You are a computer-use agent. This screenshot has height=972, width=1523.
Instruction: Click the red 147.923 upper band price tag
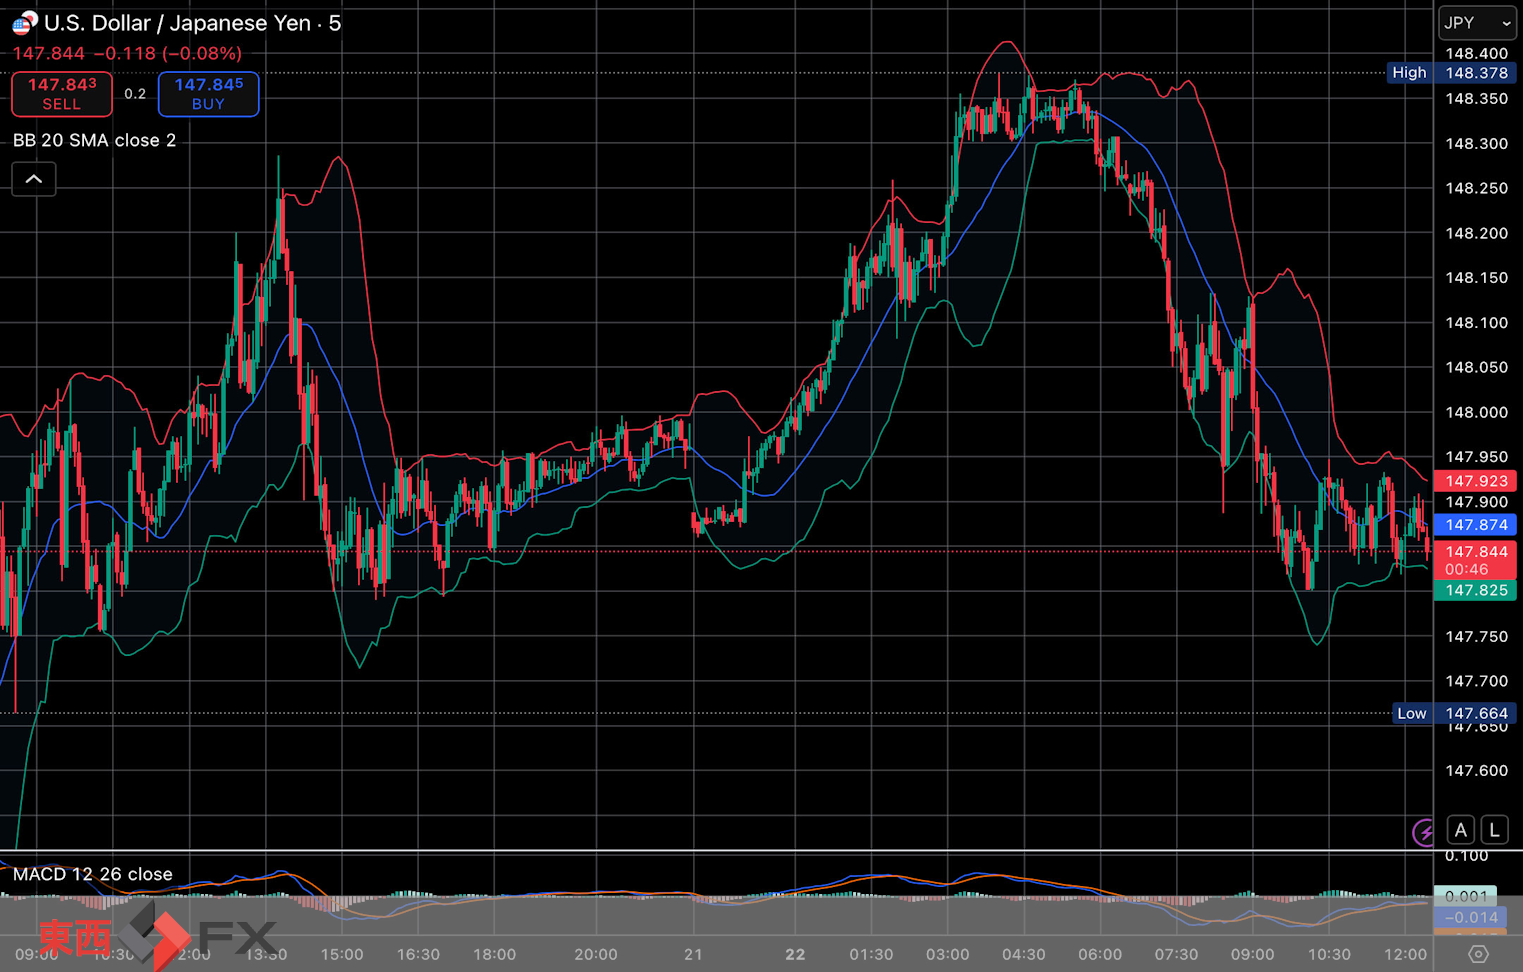pos(1476,481)
